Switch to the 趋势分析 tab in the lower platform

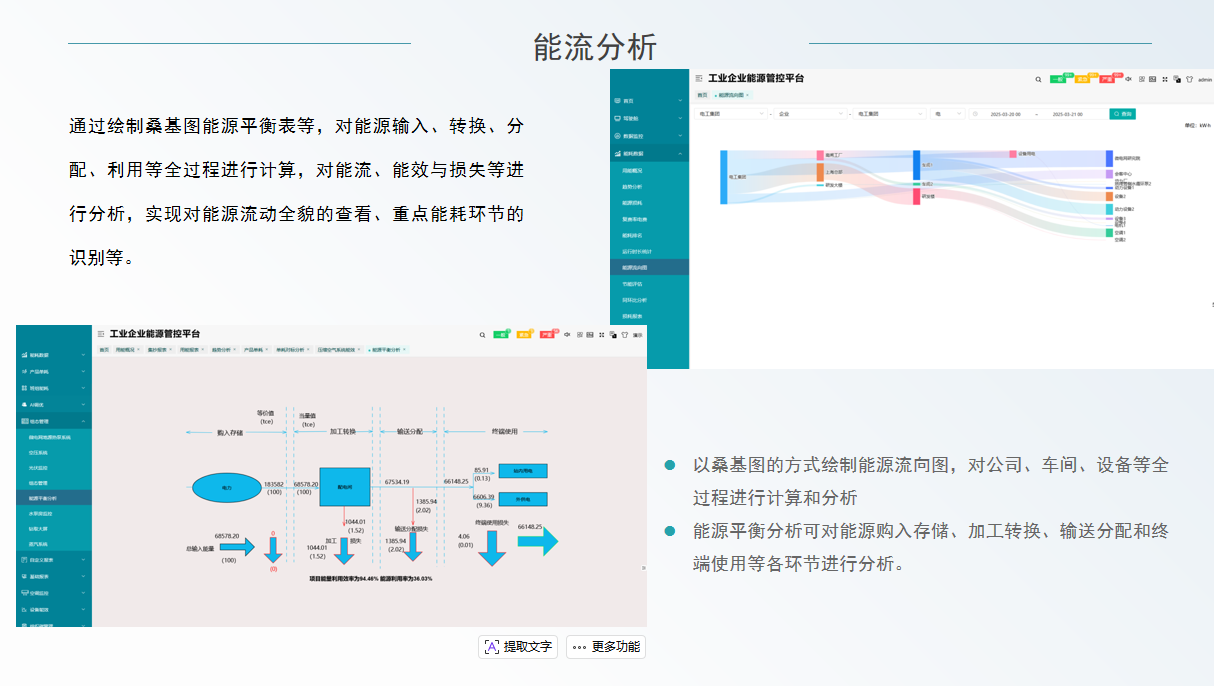221,350
